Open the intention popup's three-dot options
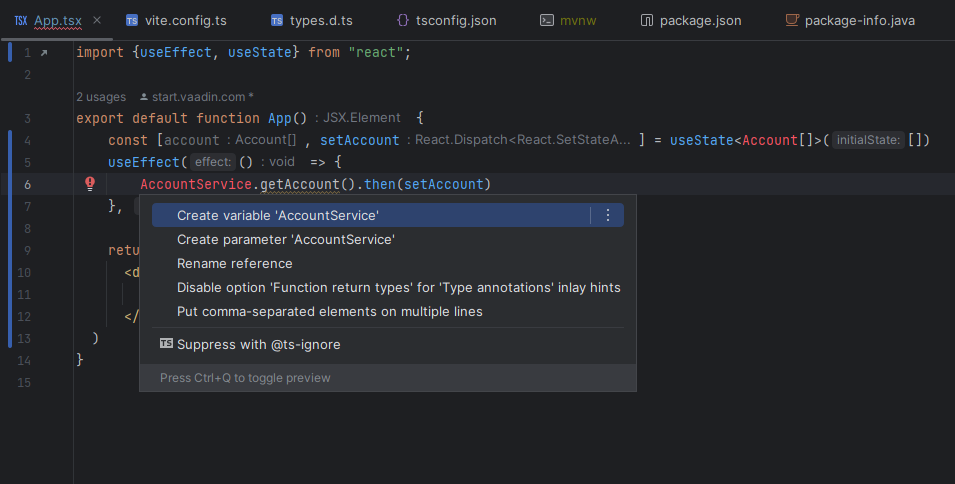Viewport: 955px width, 484px height. pos(608,215)
